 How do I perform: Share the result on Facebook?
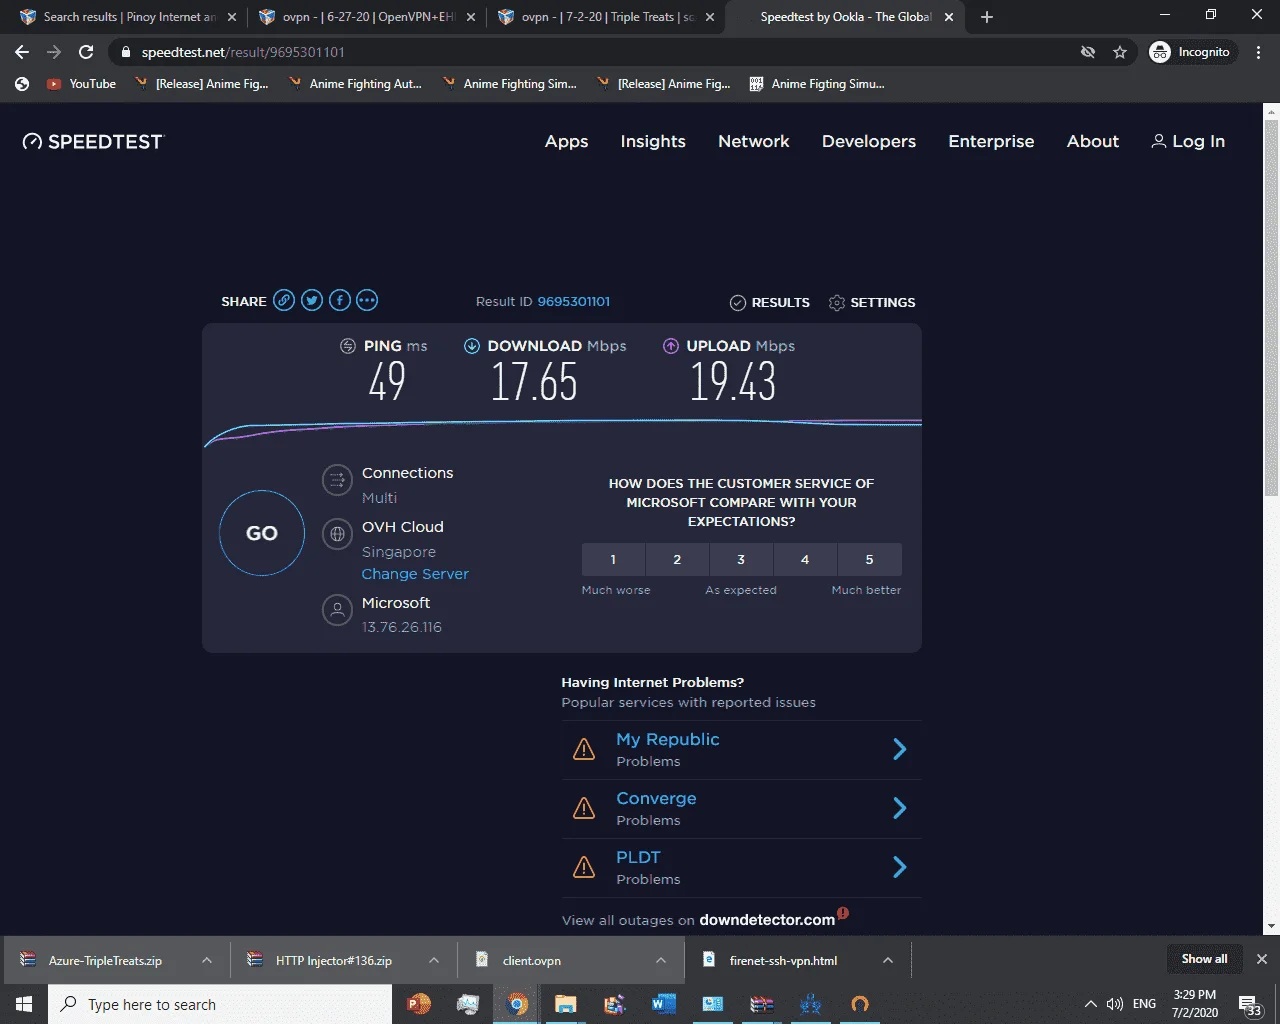pos(340,300)
